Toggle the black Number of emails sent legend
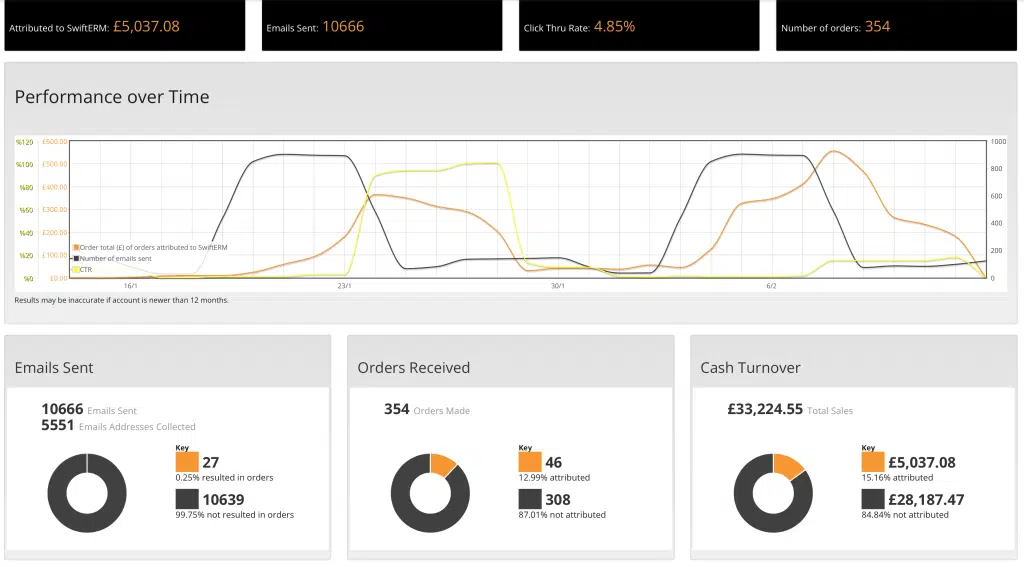 (x=112, y=259)
